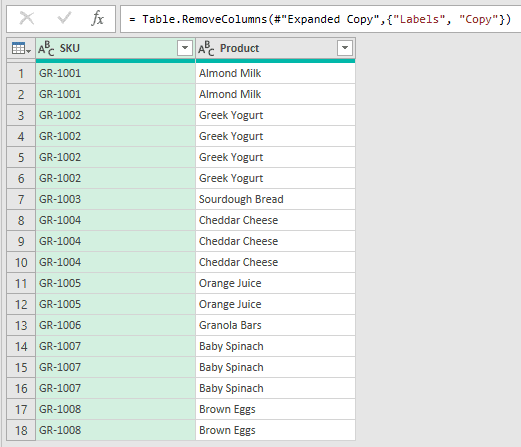Image resolution: width=521 pixels, height=447 pixels.
Task: Click GR-1001 cell in row 1
Action: (115, 73)
